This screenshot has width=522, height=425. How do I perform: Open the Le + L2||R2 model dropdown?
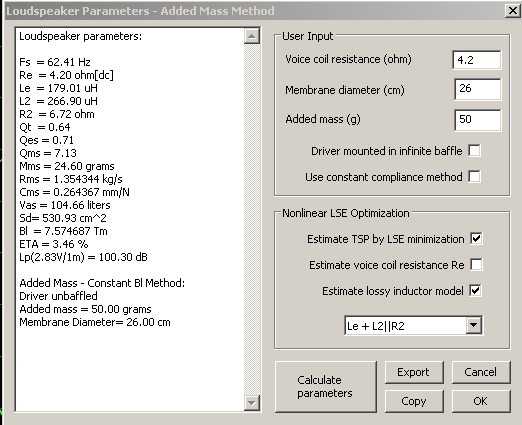click(474, 325)
